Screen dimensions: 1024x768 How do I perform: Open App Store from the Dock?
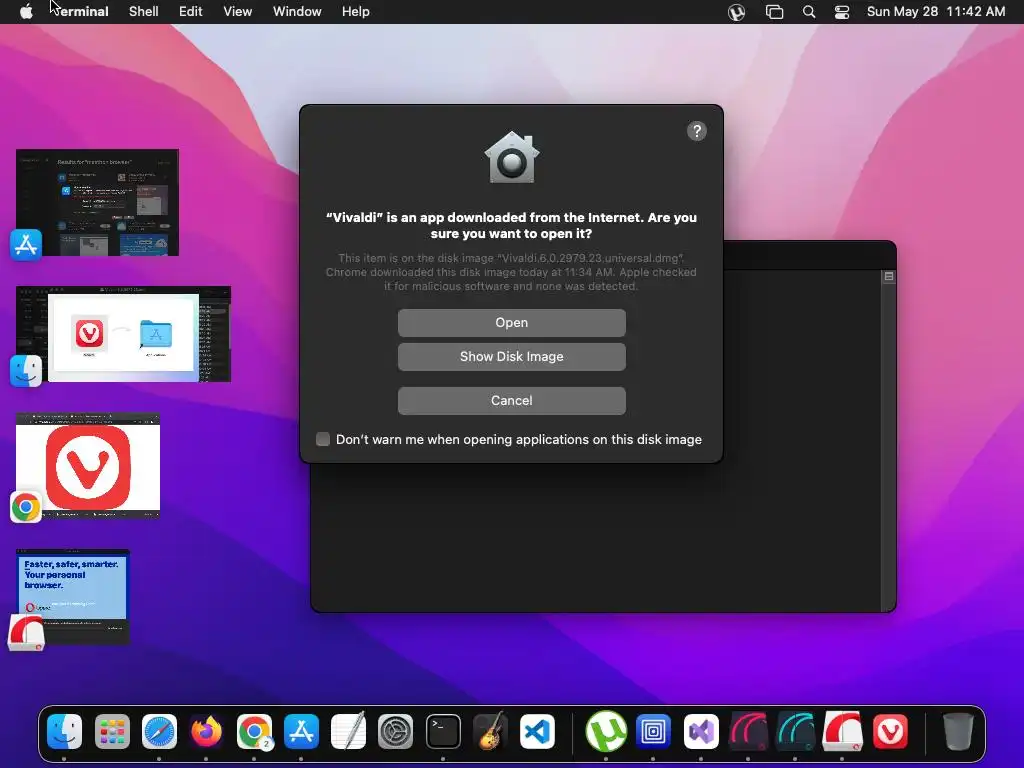click(x=301, y=731)
